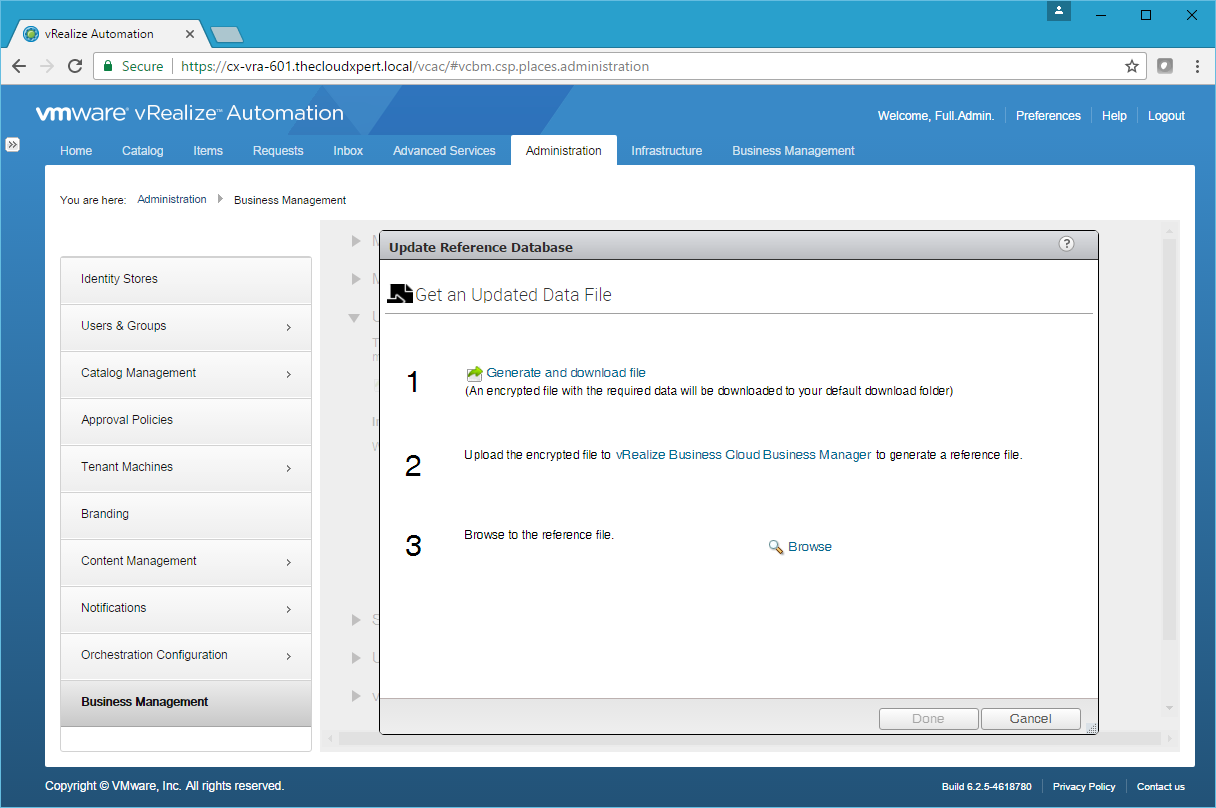The image size is (1216, 808).
Task: Switch to Infrastructure tab
Action: (666, 151)
